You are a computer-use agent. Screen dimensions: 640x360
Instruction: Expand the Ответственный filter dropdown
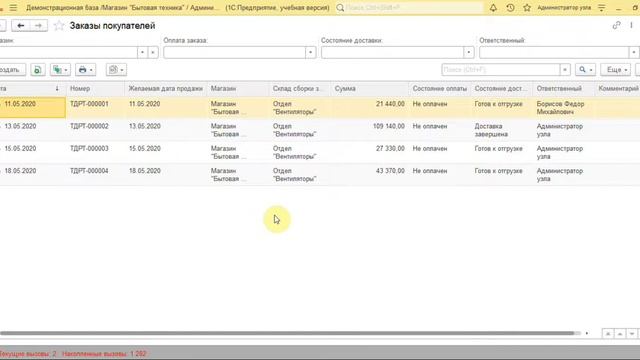click(633, 53)
